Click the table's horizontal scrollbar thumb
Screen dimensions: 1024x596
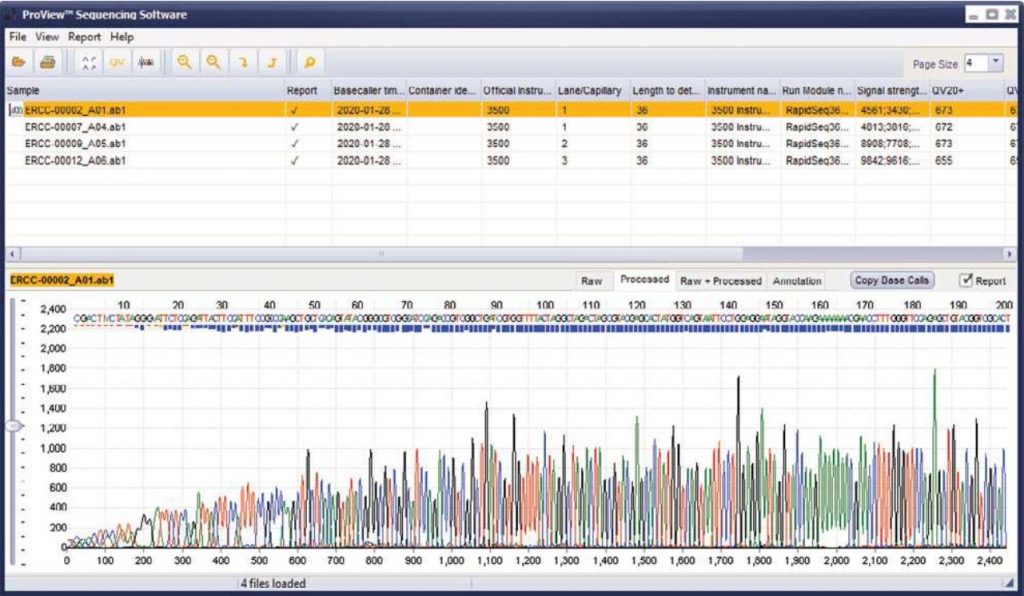tap(381, 253)
